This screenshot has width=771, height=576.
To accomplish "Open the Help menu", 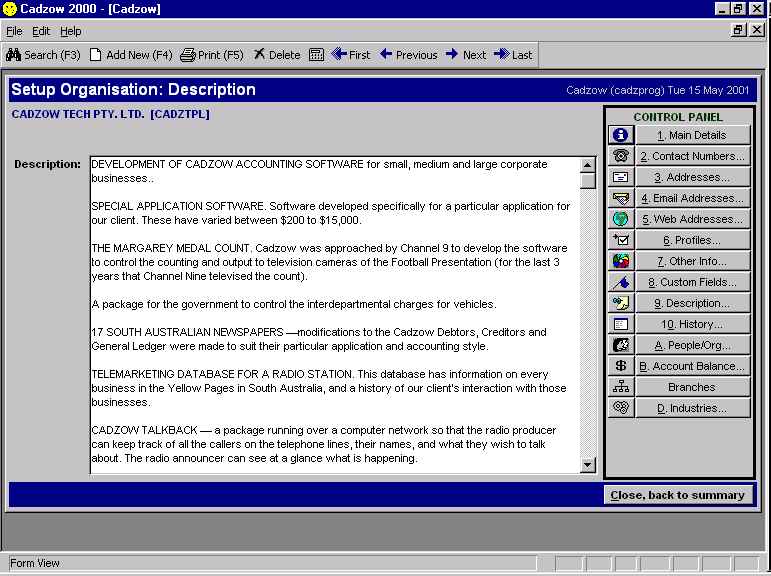I will click(x=71, y=31).
